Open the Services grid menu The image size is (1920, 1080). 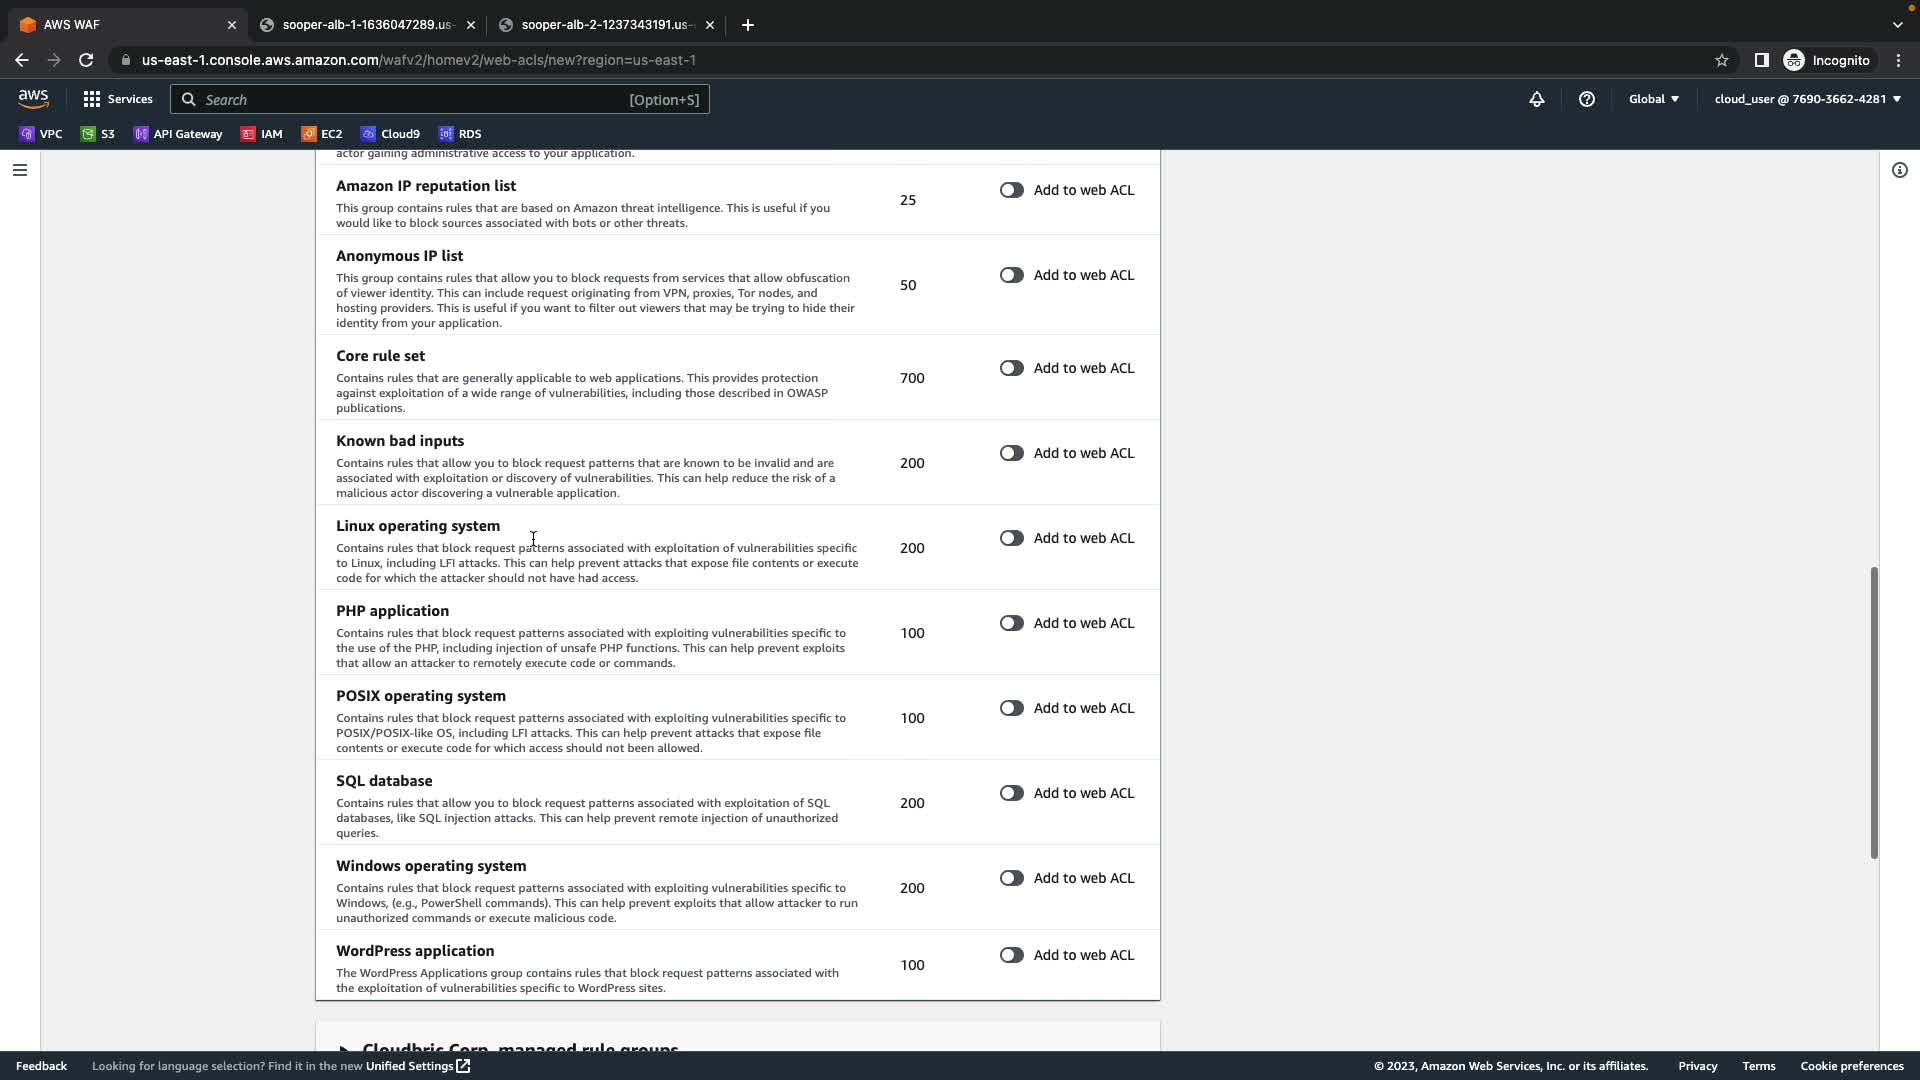point(118,99)
